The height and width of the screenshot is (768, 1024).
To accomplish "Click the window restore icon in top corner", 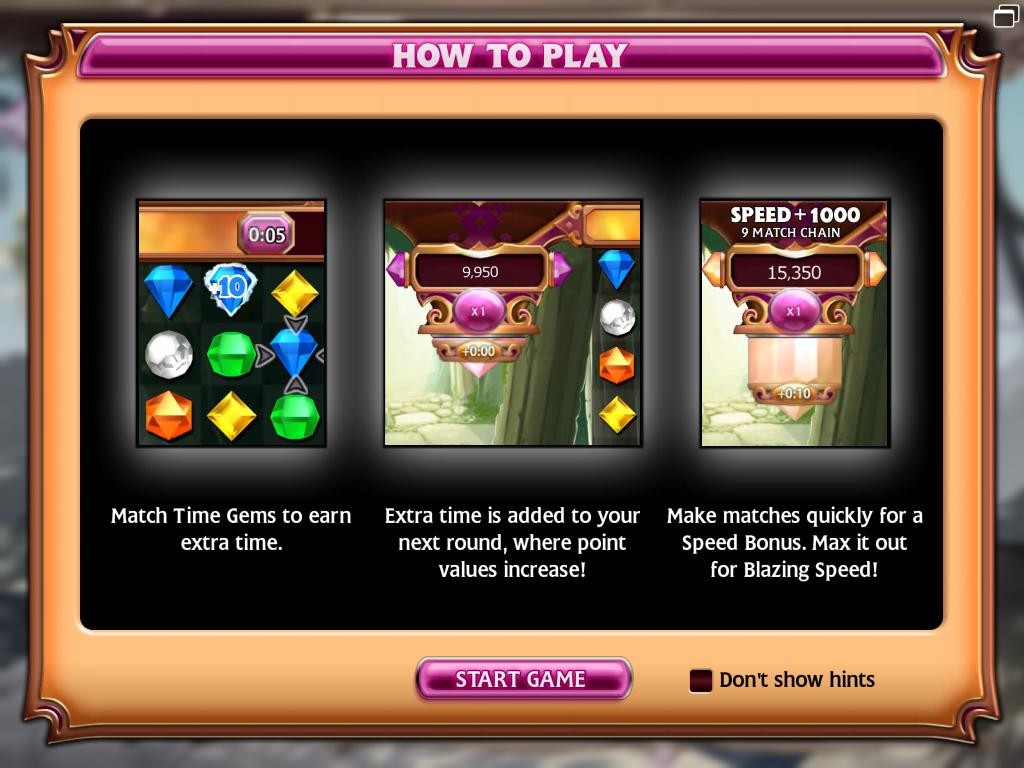I will [x=1006, y=15].
